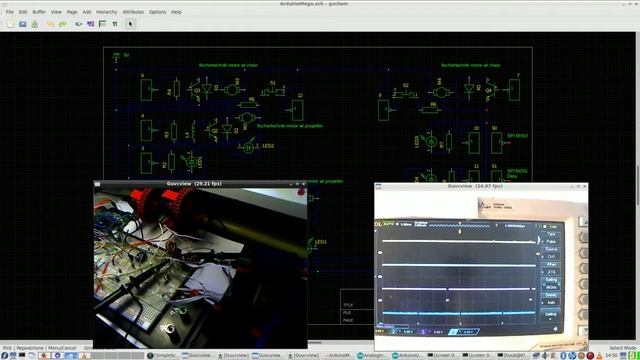
Task: Select resistor R5 in the schematic
Action: click(249, 104)
